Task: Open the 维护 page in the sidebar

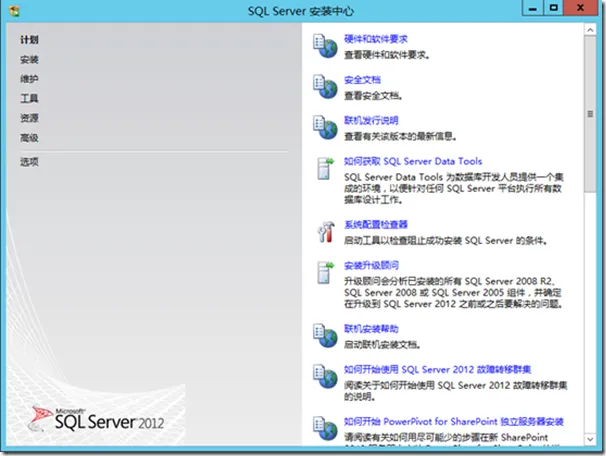Action: [x=29, y=79]
